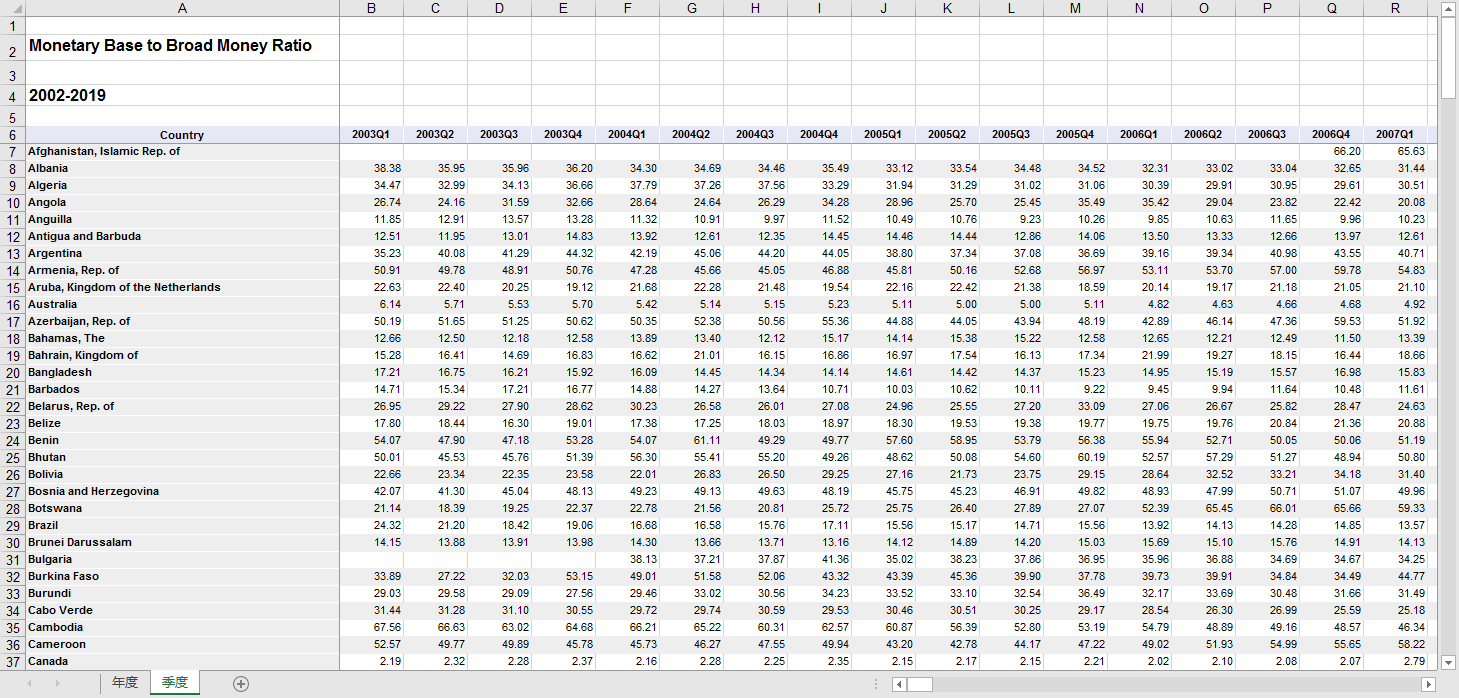The width and height of the screenshot is (1459, 698).
Task: Click Bulgaria 2004Q1 value 38.13
Action: coord(627,559)
